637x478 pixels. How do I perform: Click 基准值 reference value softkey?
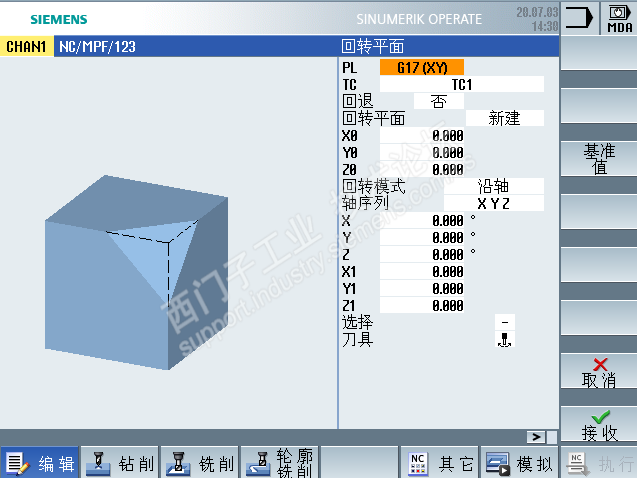coord(599,159)
